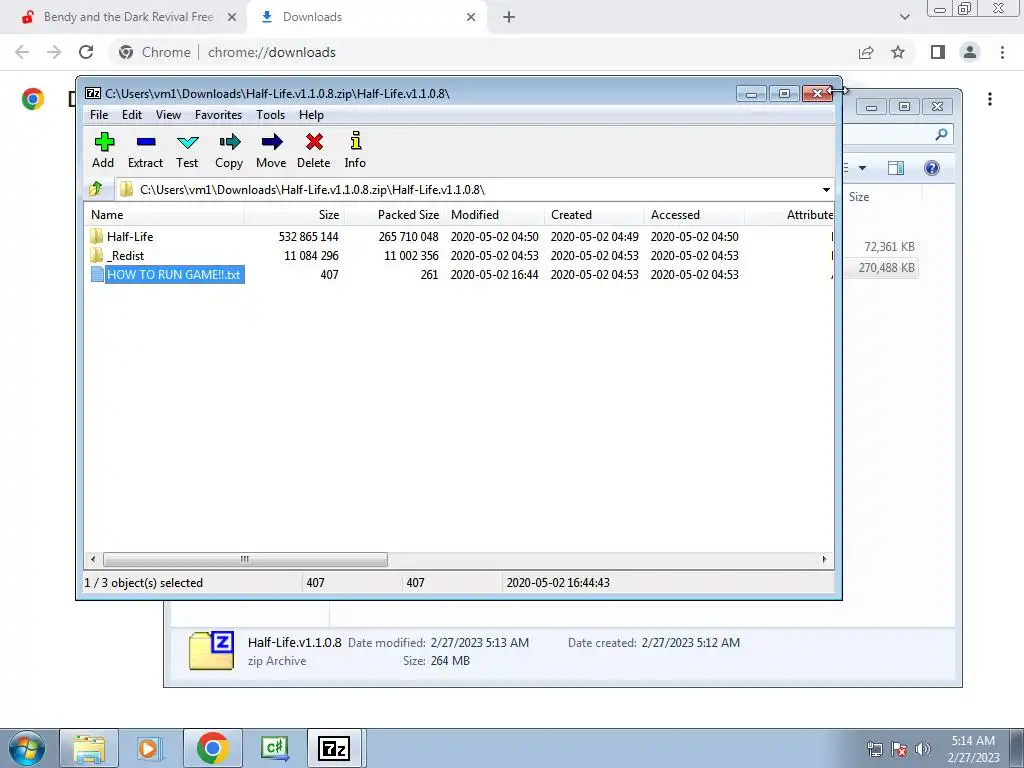Screen dimensions: 1024x768
Task: Click the scroll left arrow in 7-Zip
Action: tap(93, 559)
